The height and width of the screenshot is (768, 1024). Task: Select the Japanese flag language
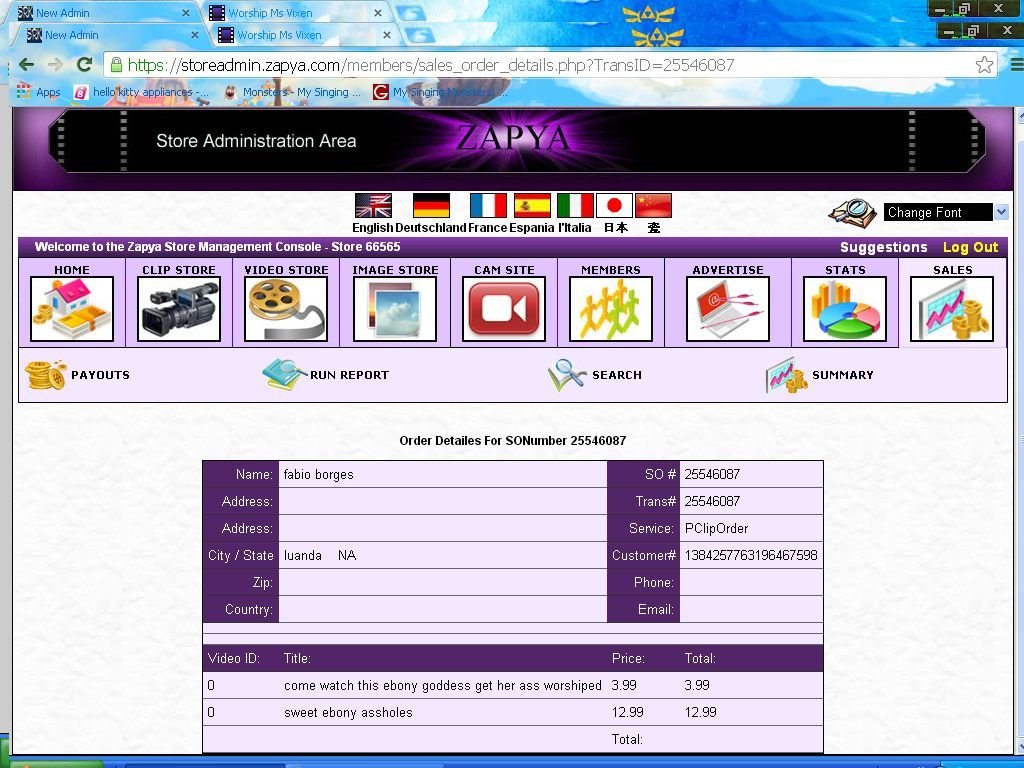click(614, 206)
